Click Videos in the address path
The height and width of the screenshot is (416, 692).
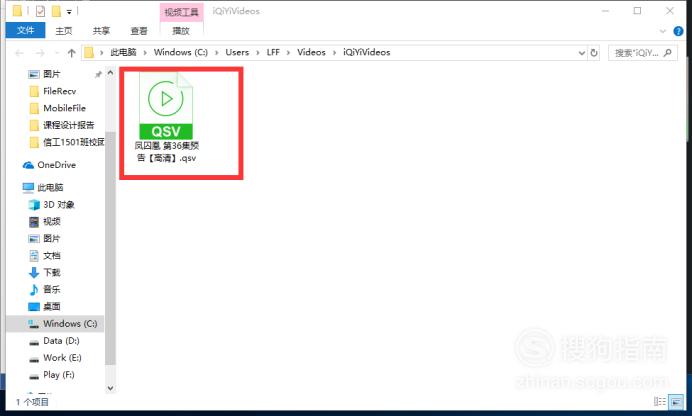pos(311,52)
